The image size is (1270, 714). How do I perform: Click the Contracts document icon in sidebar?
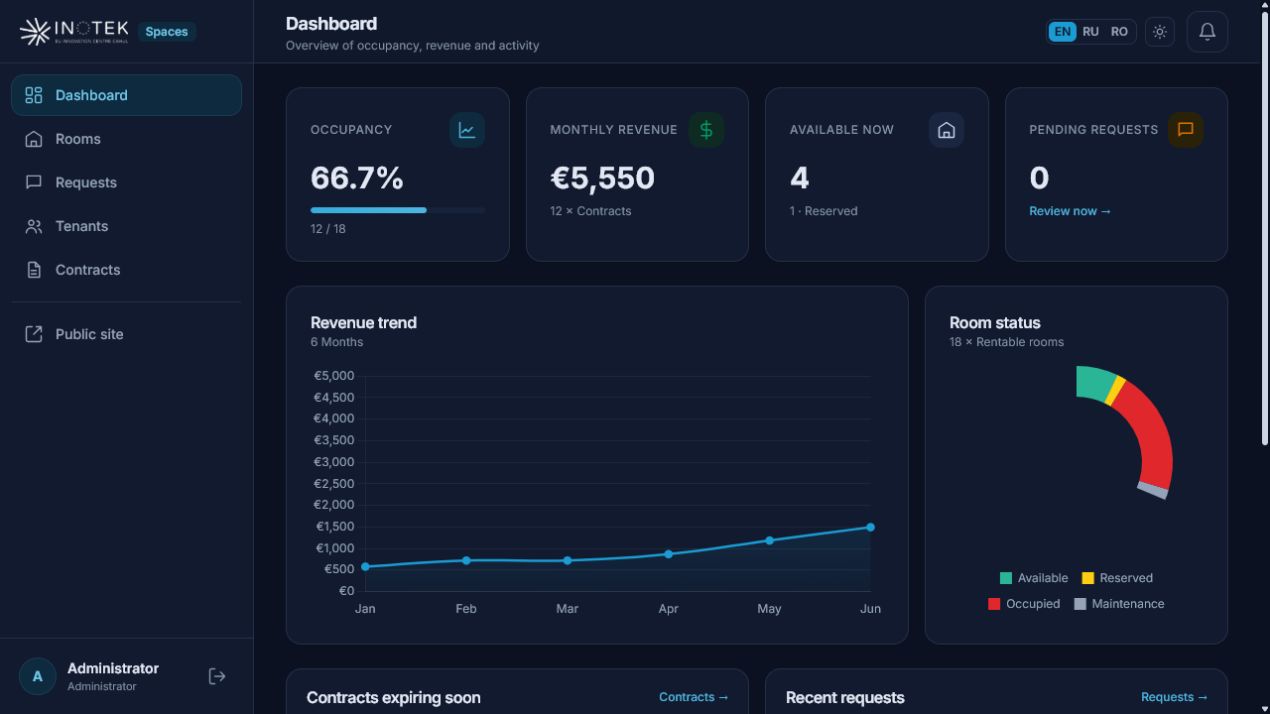coord(34,270)
